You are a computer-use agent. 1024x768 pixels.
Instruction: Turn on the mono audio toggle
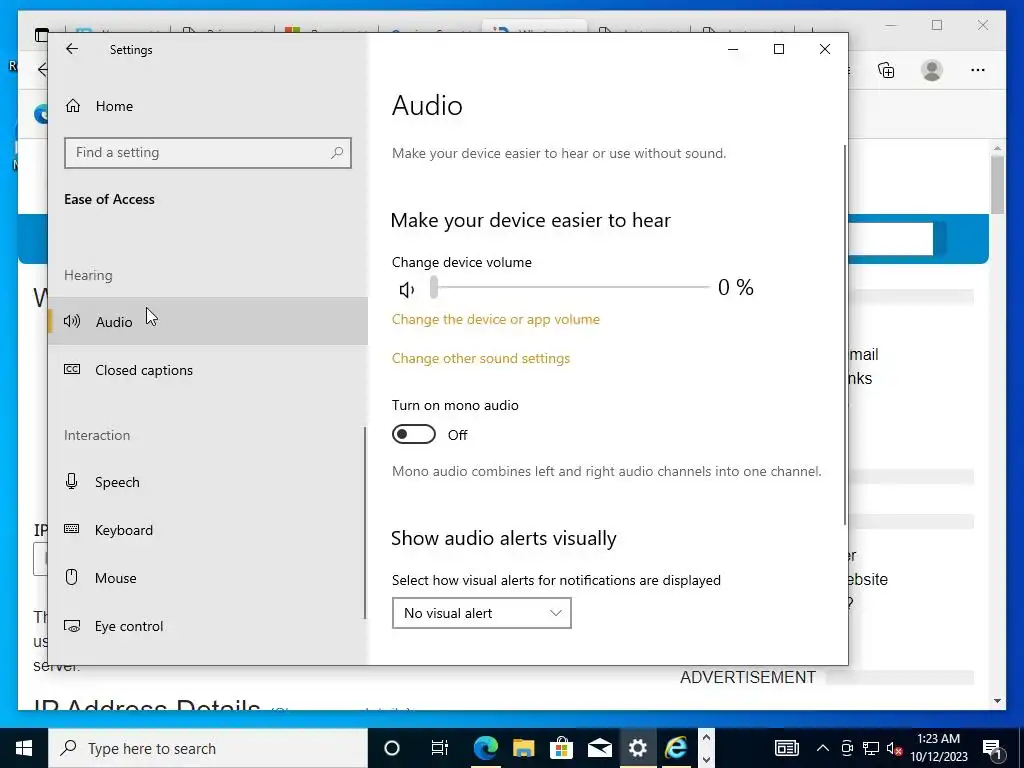(x=414, y=434)
